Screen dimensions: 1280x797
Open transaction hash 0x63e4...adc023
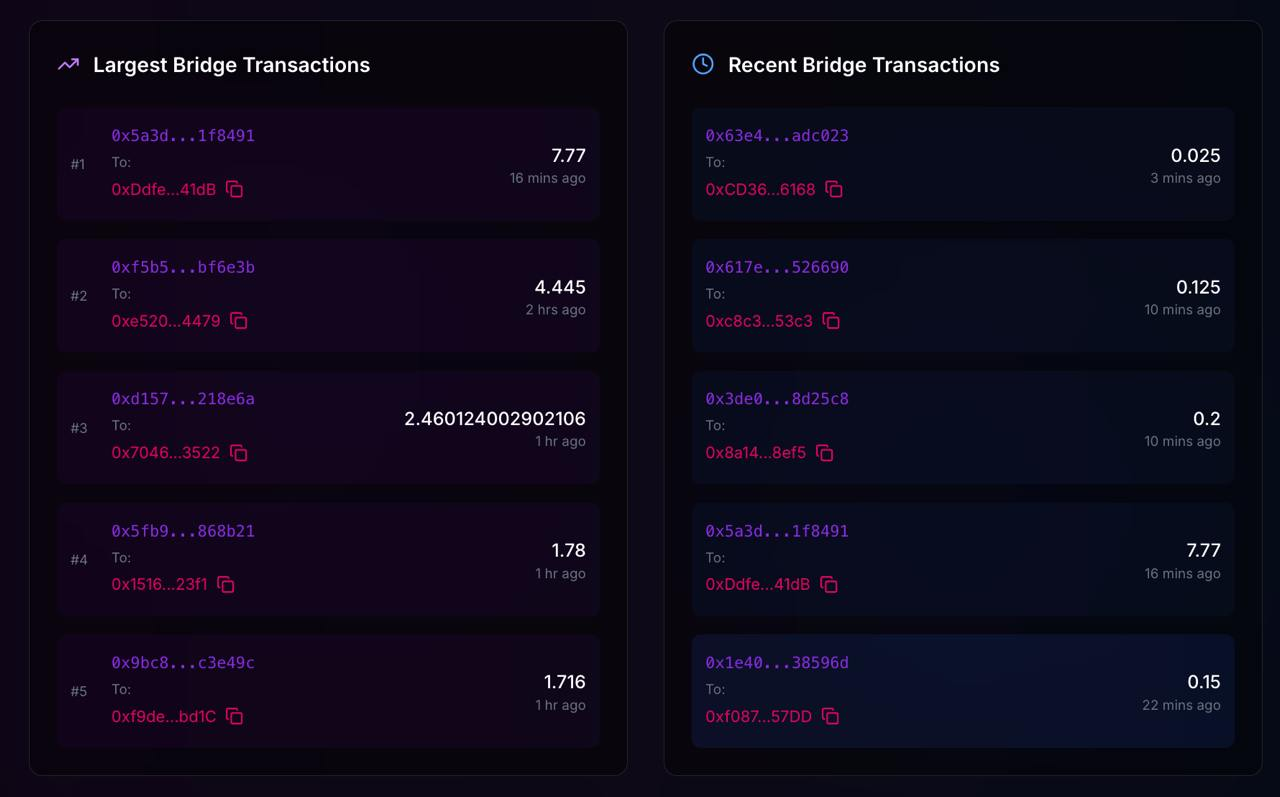(777, 135)
